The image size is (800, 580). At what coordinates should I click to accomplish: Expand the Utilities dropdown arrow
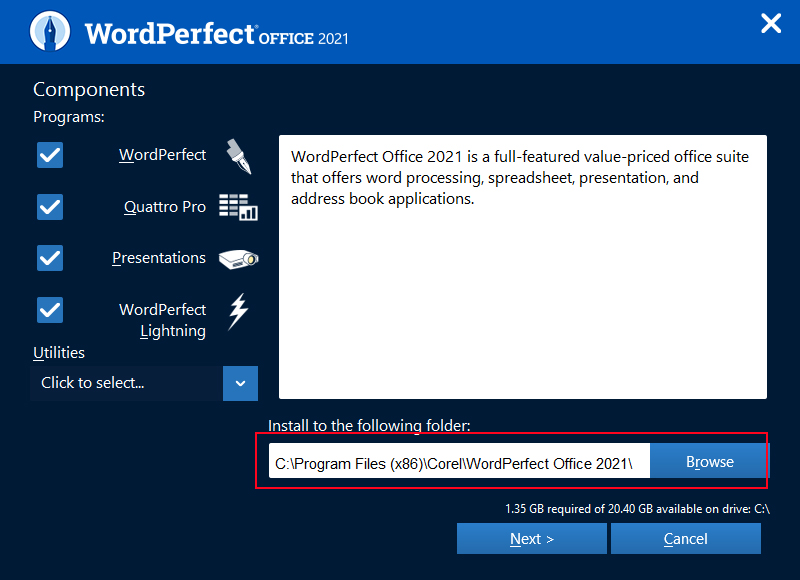(241, 383)
